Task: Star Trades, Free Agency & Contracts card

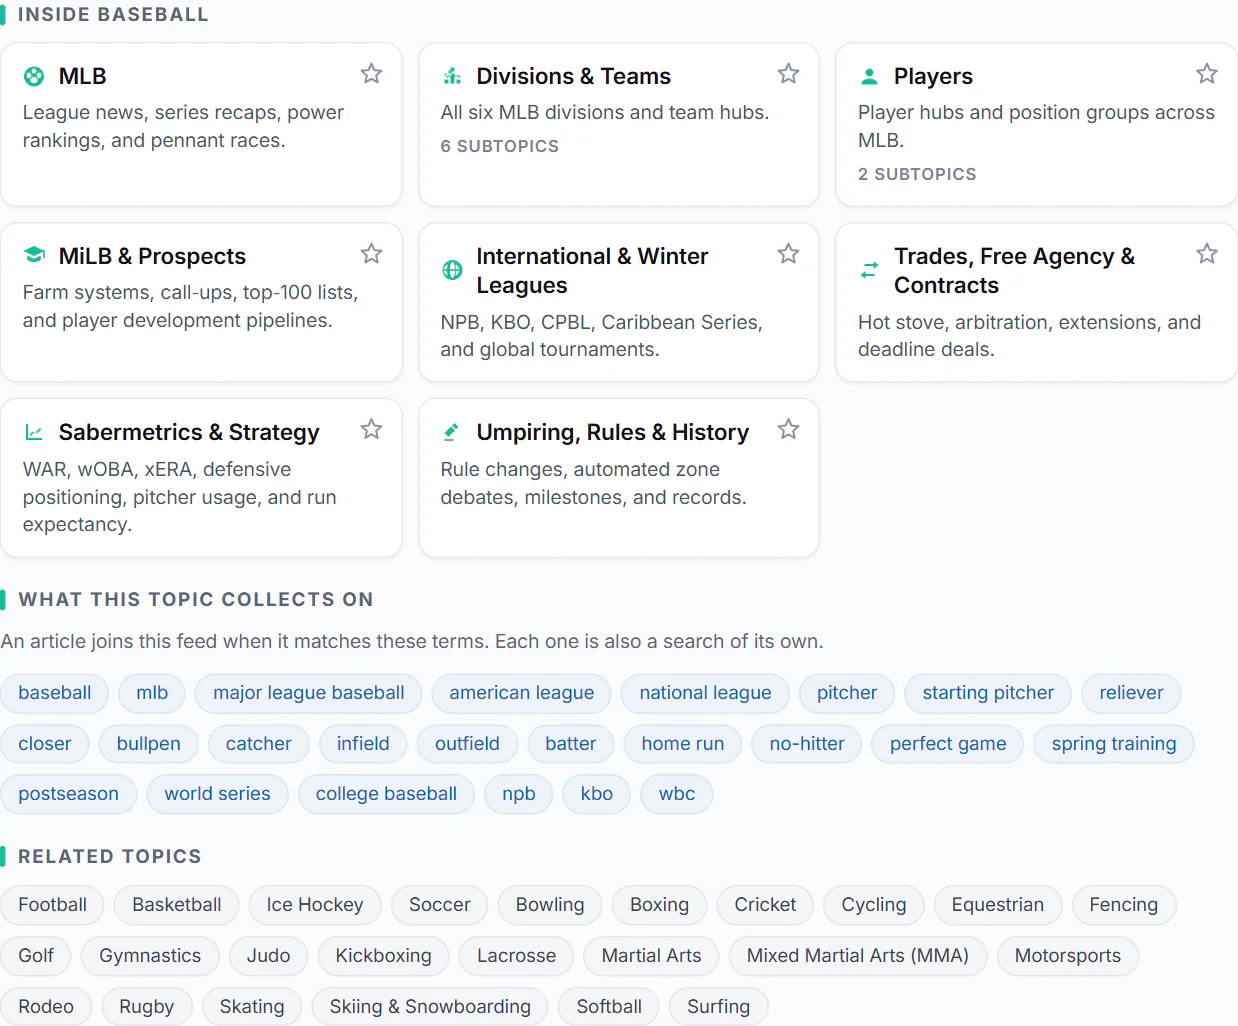Action: (1207, 254)
